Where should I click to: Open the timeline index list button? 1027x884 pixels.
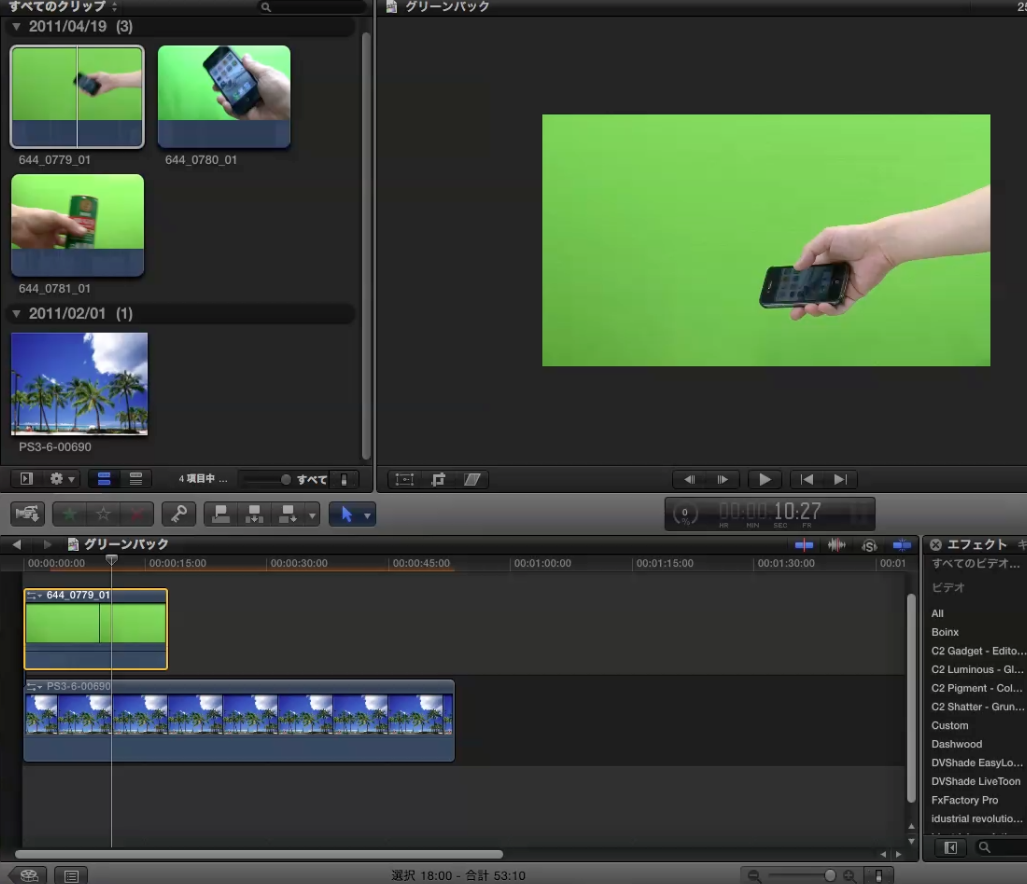pos(71,875)
